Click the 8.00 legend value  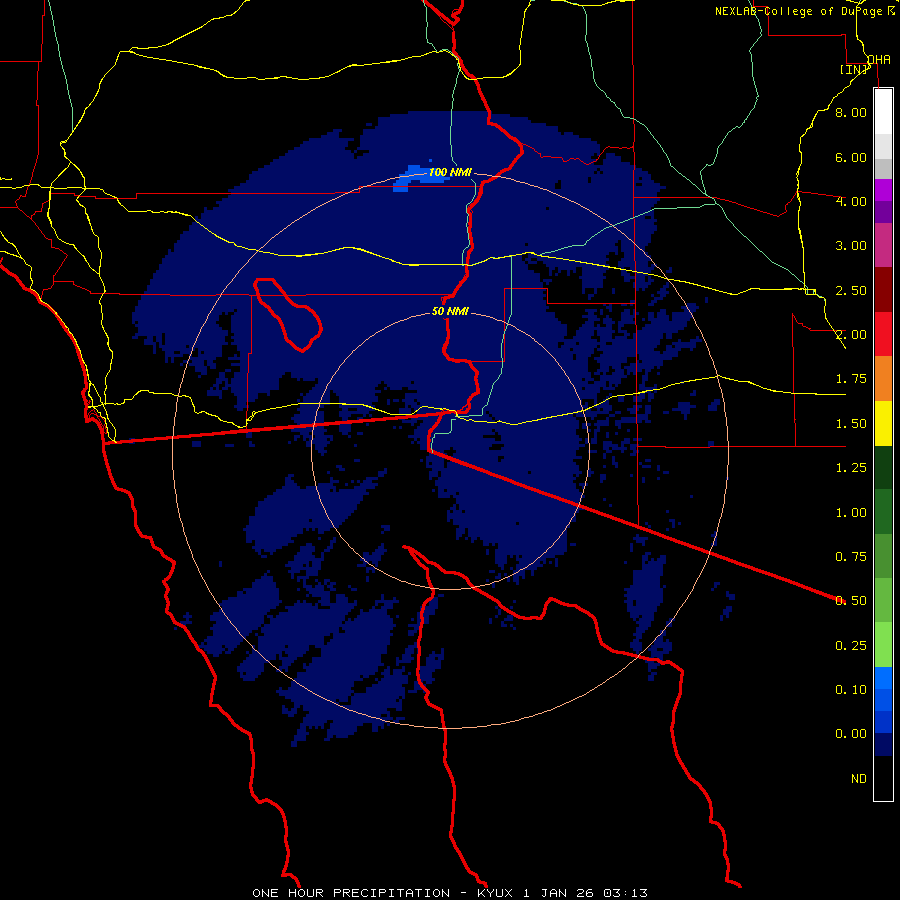(851, 112)
